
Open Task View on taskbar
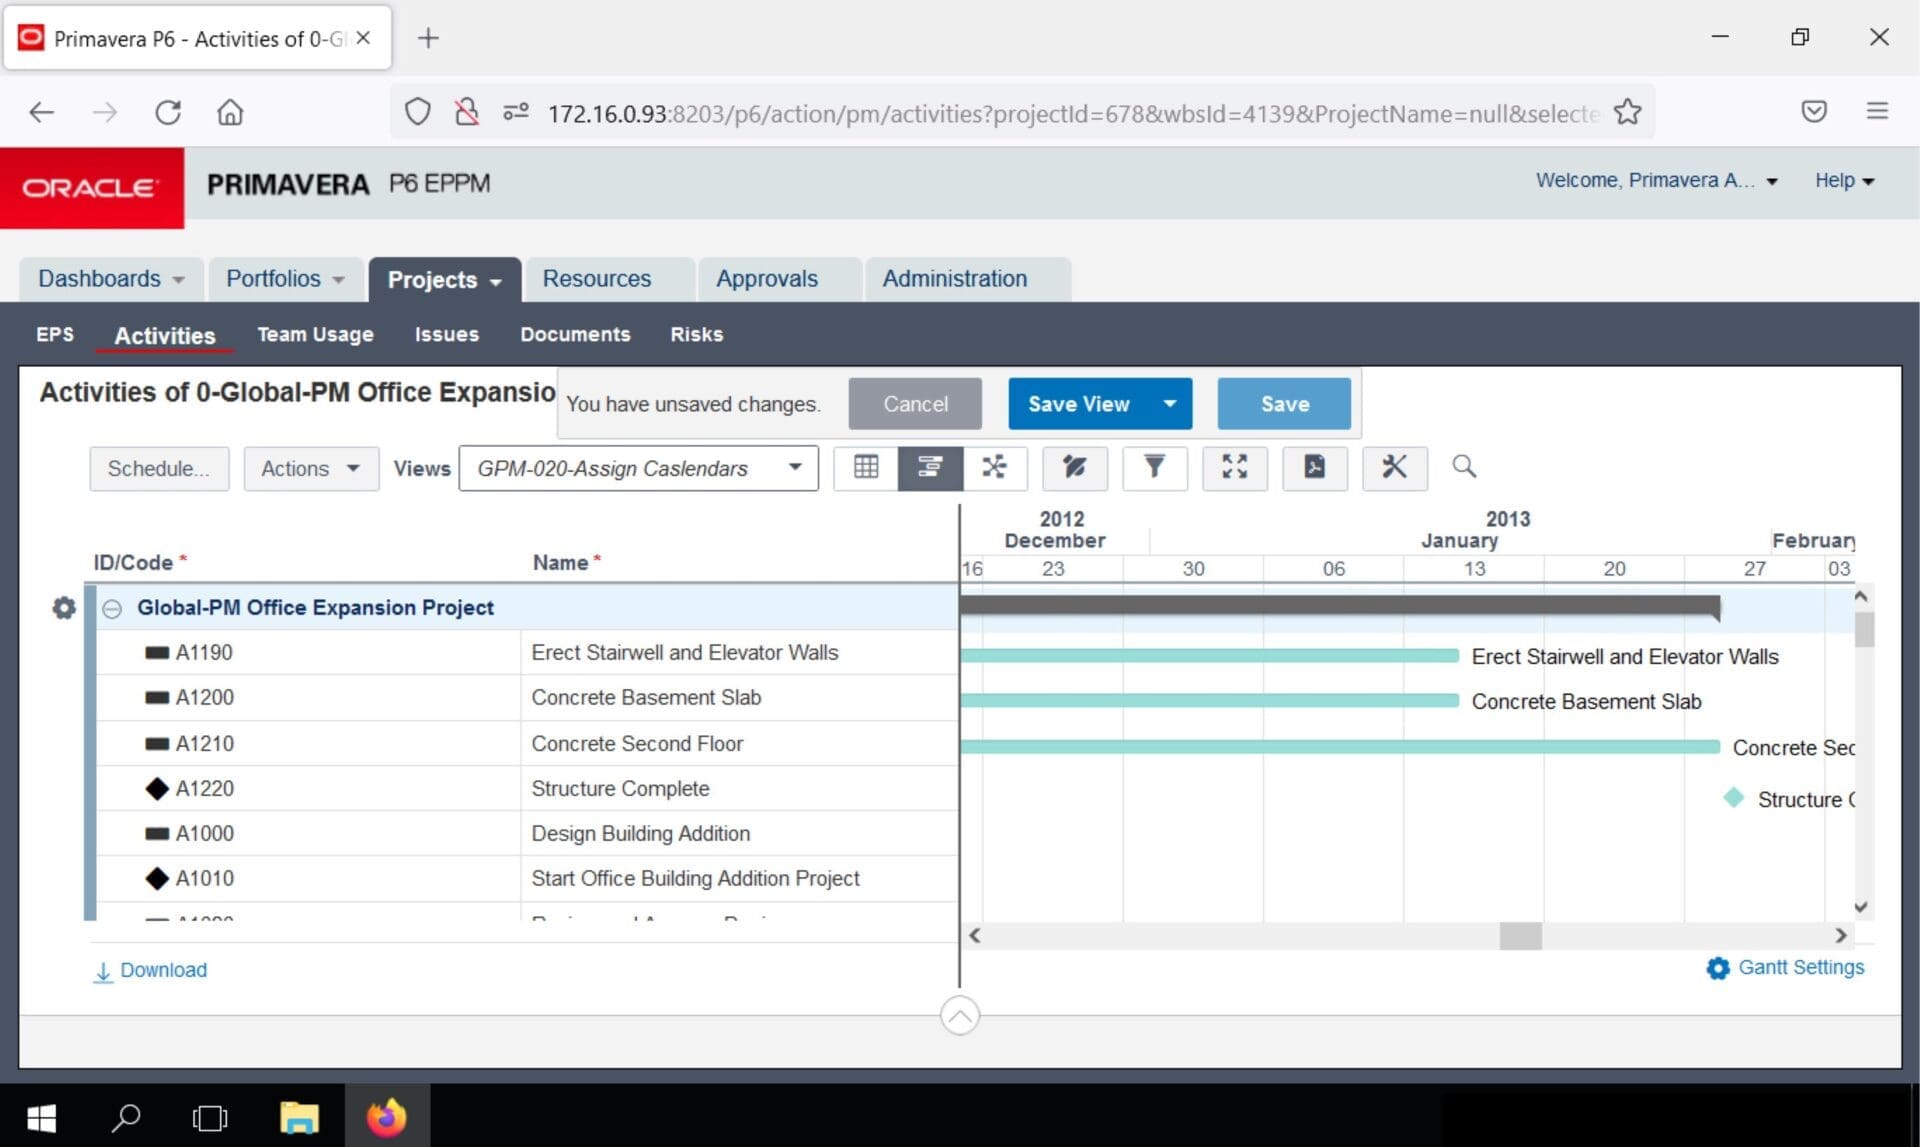coord(210,1117)
